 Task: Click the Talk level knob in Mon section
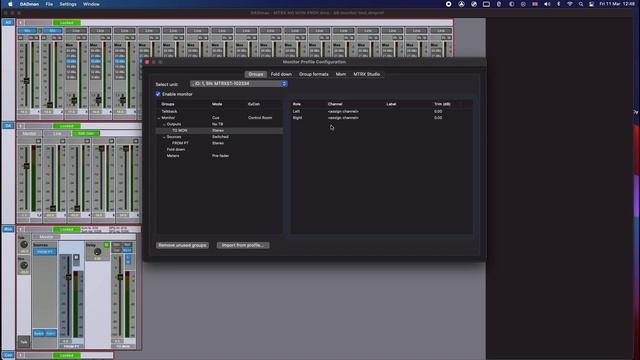click(x=24, y=244)
